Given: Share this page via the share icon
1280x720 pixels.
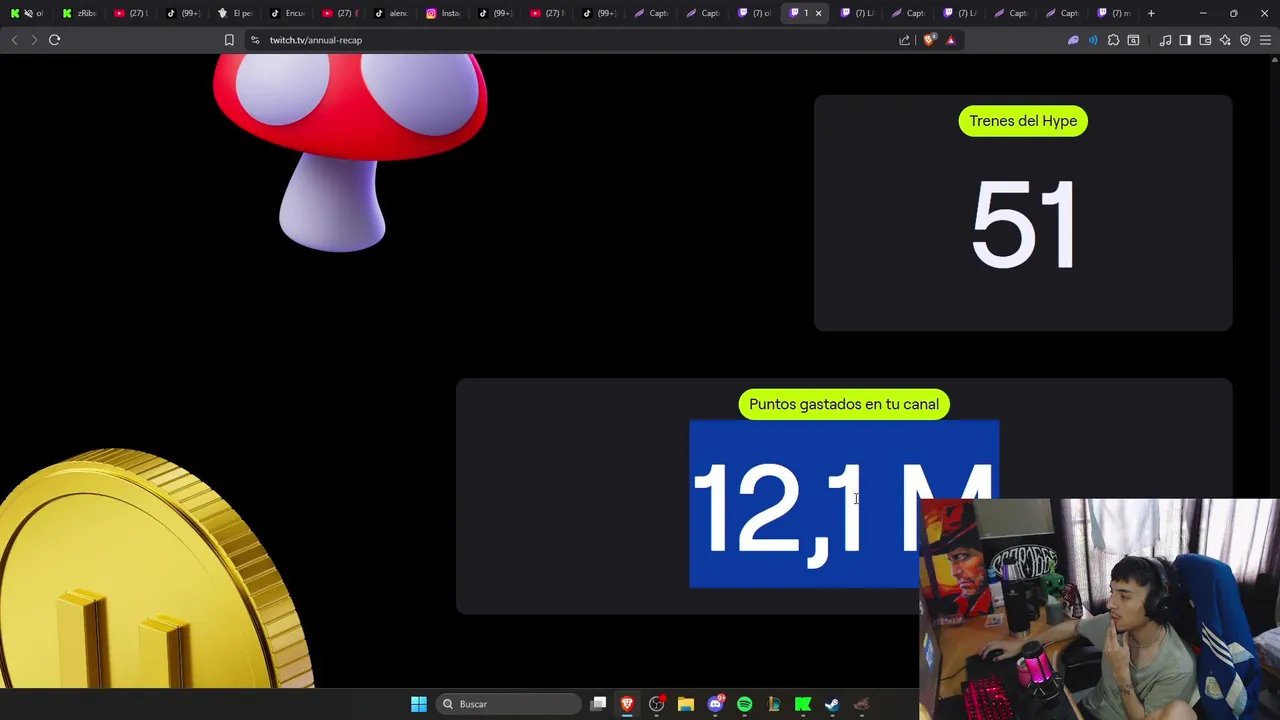Looking at the screenshot, I should click(x=905, y=40).
